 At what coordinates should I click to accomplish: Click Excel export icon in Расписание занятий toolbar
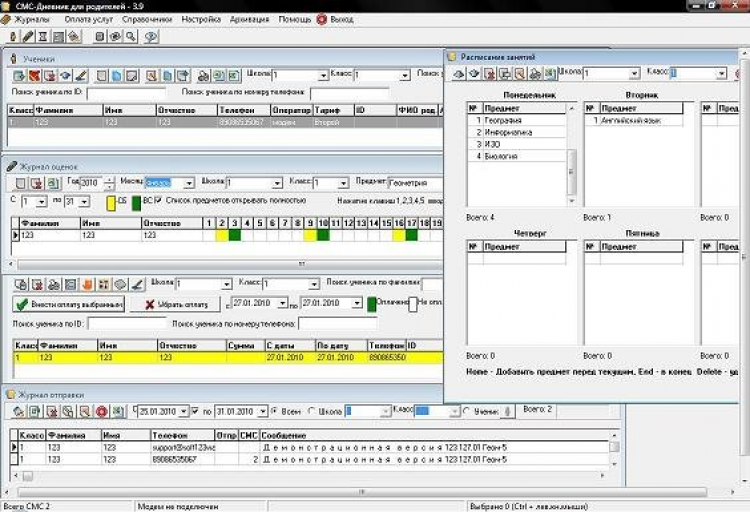tap(551, 74)
